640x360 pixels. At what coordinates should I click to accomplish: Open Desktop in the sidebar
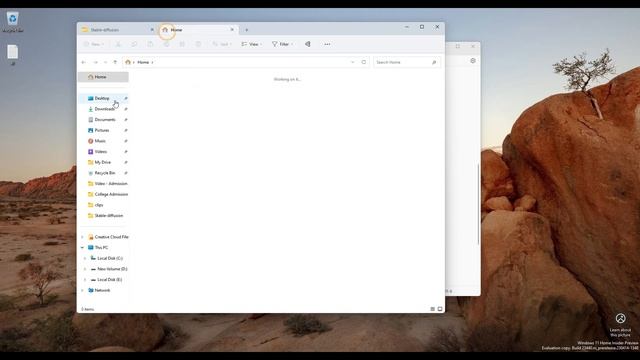(x=103, y=98)
